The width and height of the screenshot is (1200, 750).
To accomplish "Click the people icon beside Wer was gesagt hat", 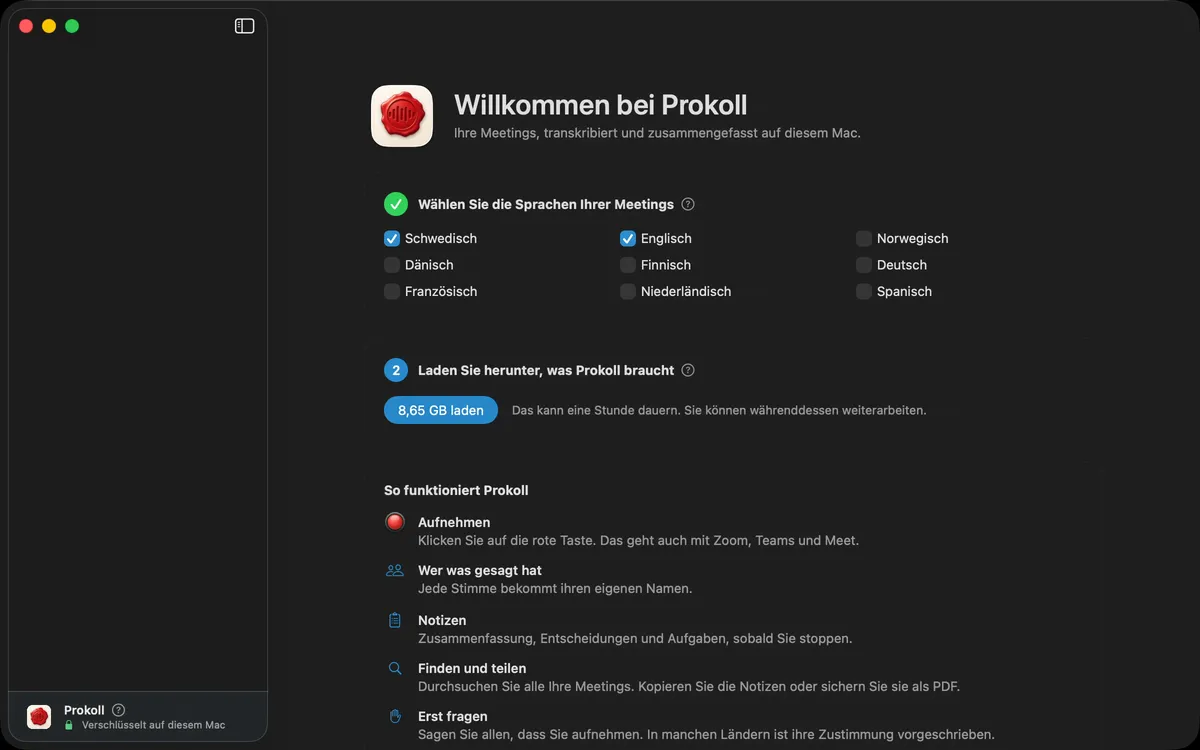I will tap(395, 570).
